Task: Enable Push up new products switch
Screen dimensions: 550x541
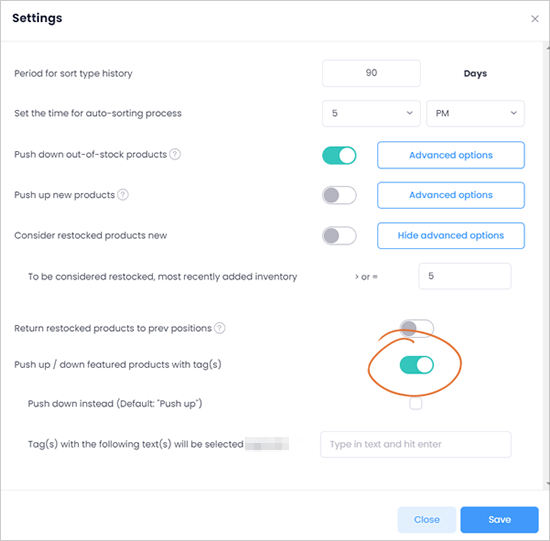Action: point(339,195)
